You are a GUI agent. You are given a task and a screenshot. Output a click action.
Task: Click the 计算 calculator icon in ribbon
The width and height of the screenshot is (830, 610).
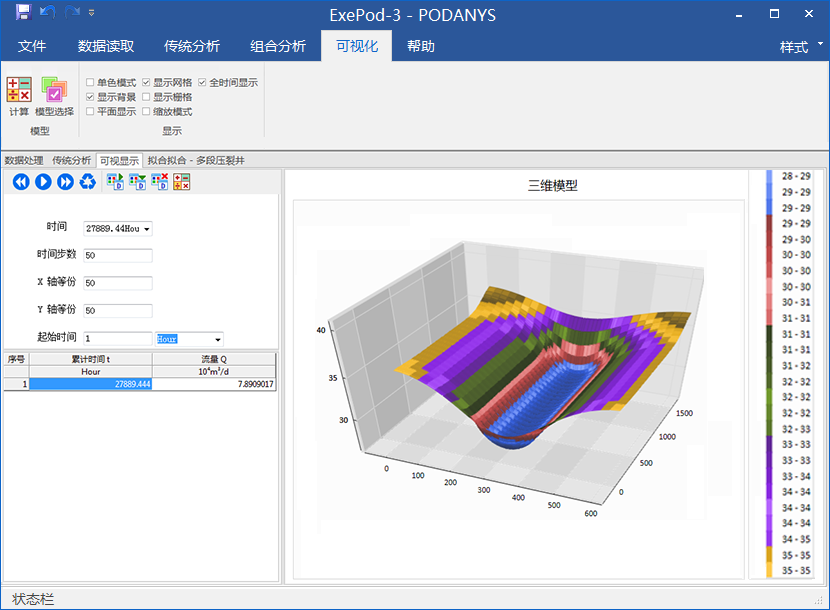pyautogui.click(x=19, y=90)
